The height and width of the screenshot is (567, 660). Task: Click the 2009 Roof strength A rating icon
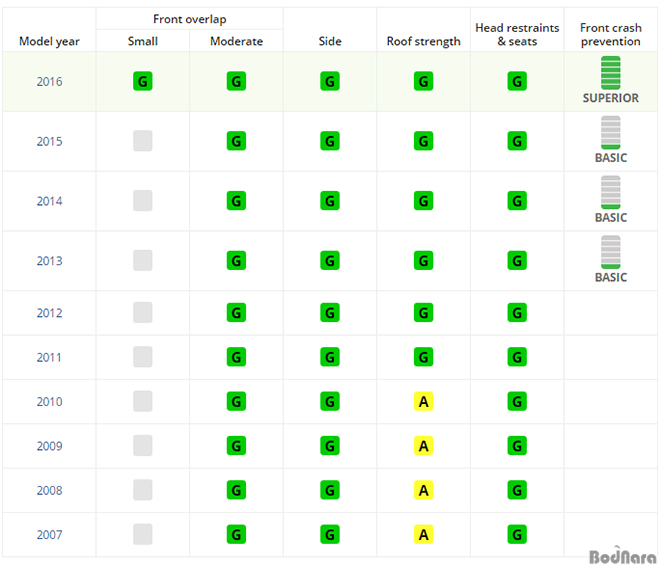[423, 446]
